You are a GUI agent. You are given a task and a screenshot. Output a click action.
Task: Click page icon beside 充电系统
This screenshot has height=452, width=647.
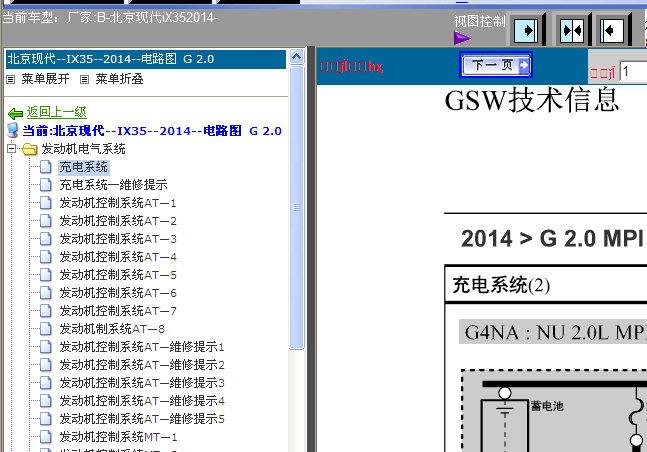(45, 167)
